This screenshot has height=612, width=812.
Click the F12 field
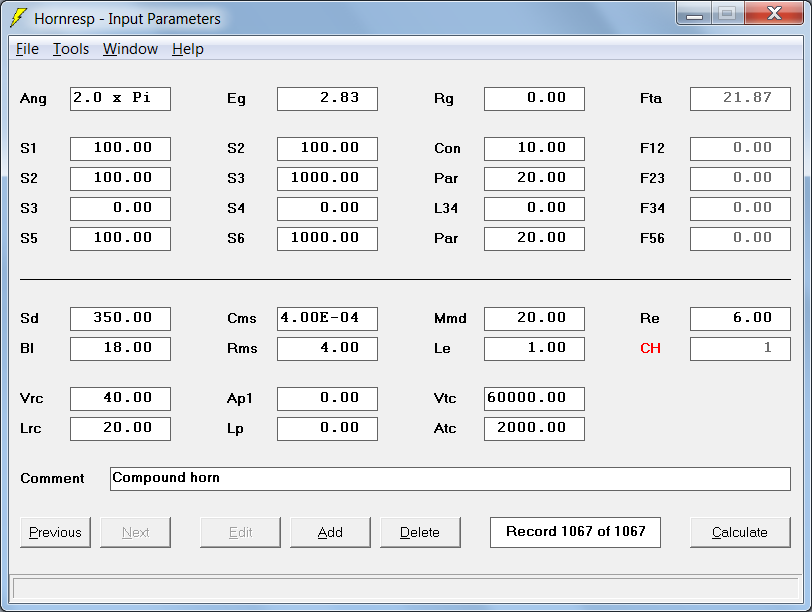coord(740,149)
